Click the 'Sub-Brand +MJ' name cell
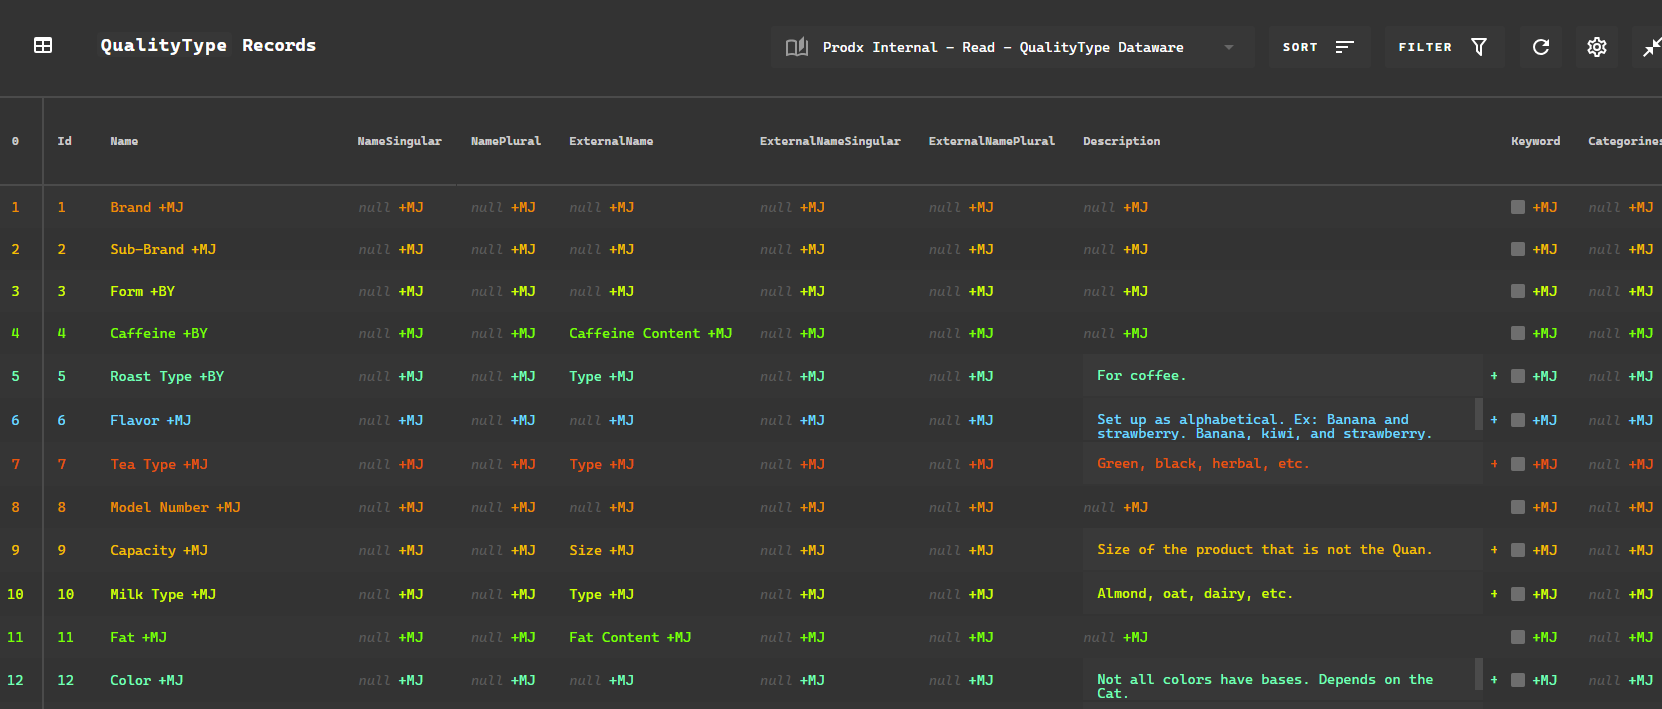 pos(163,249)
